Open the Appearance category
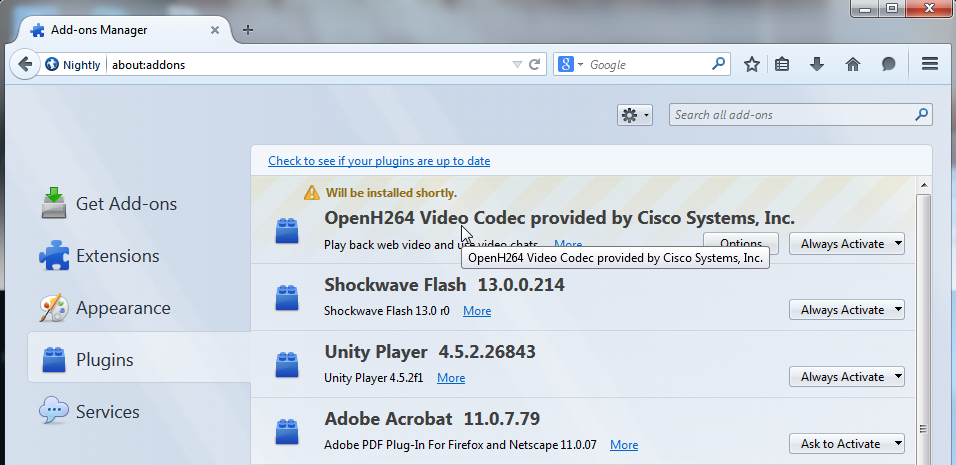This screenshot has height=465, width=956. [140, 308]
